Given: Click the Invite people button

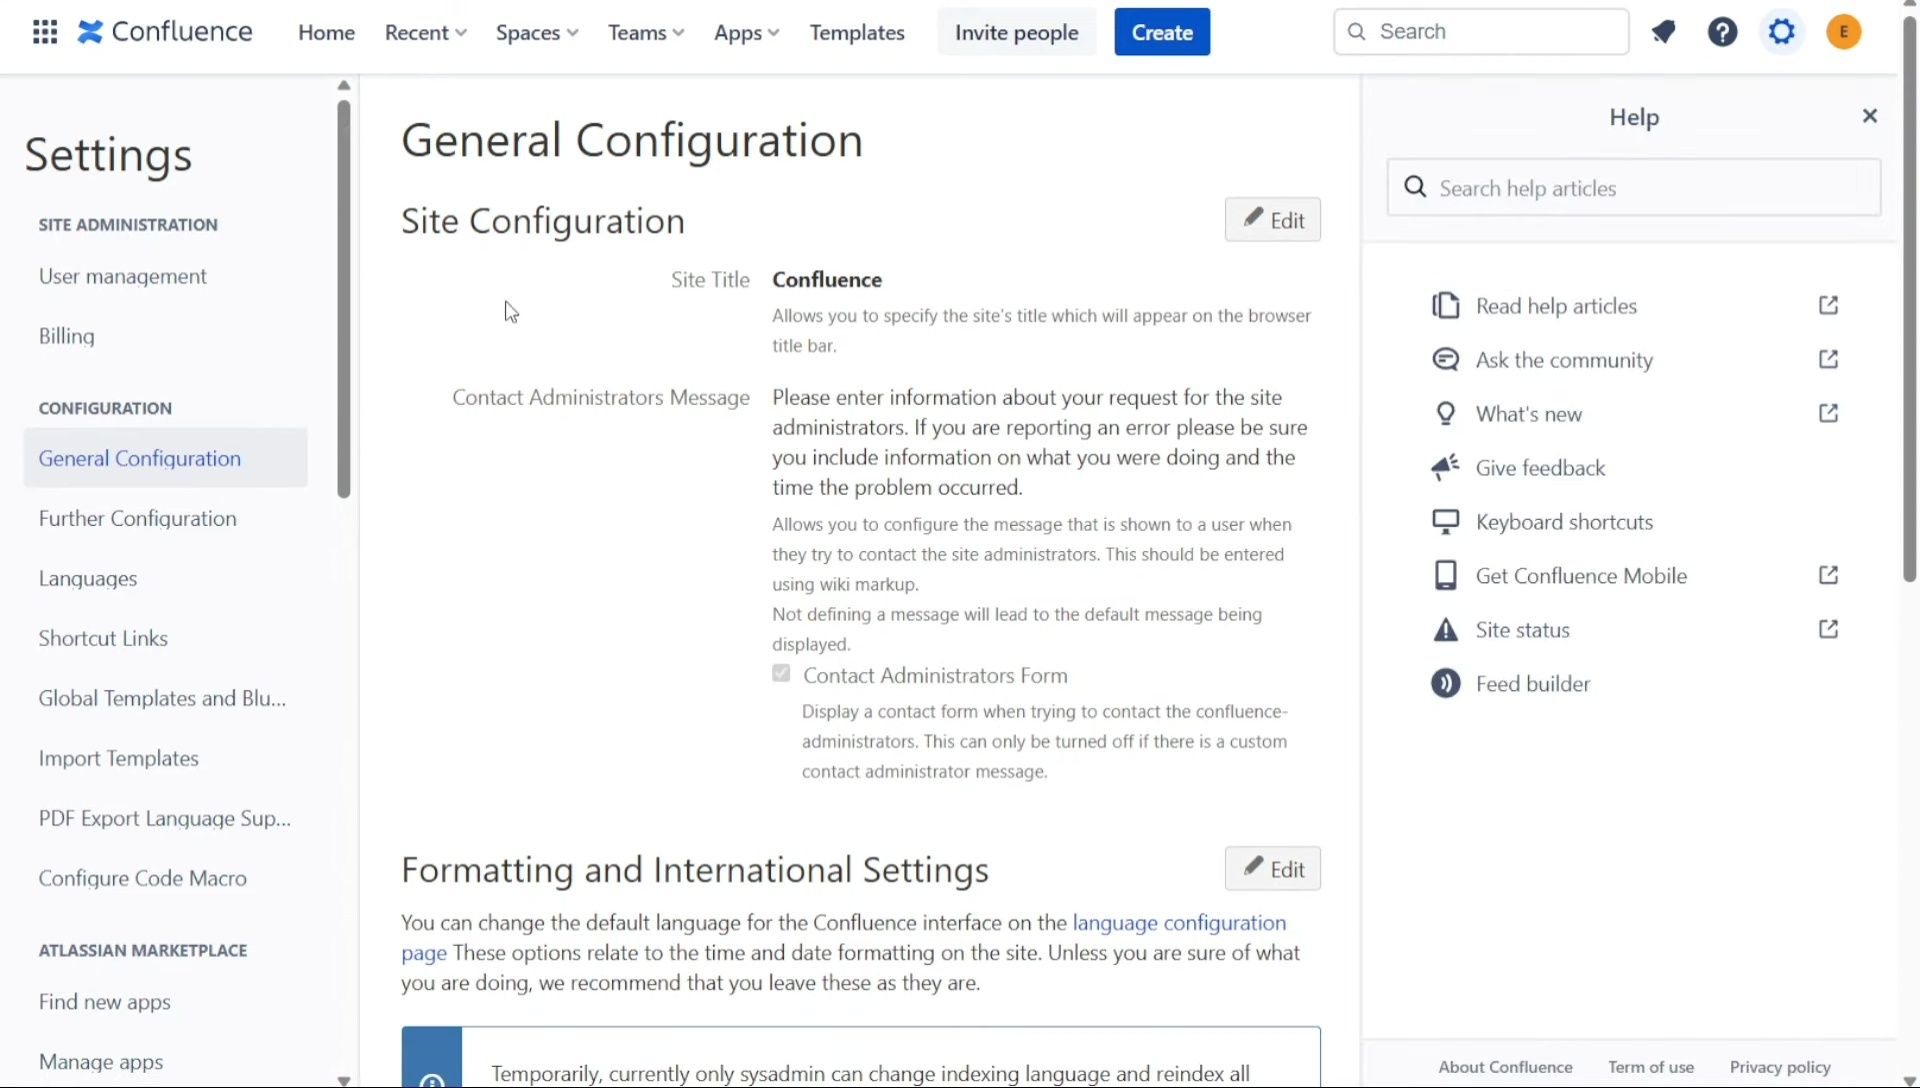Looking at the screenshot, I should click(1016, 32).
